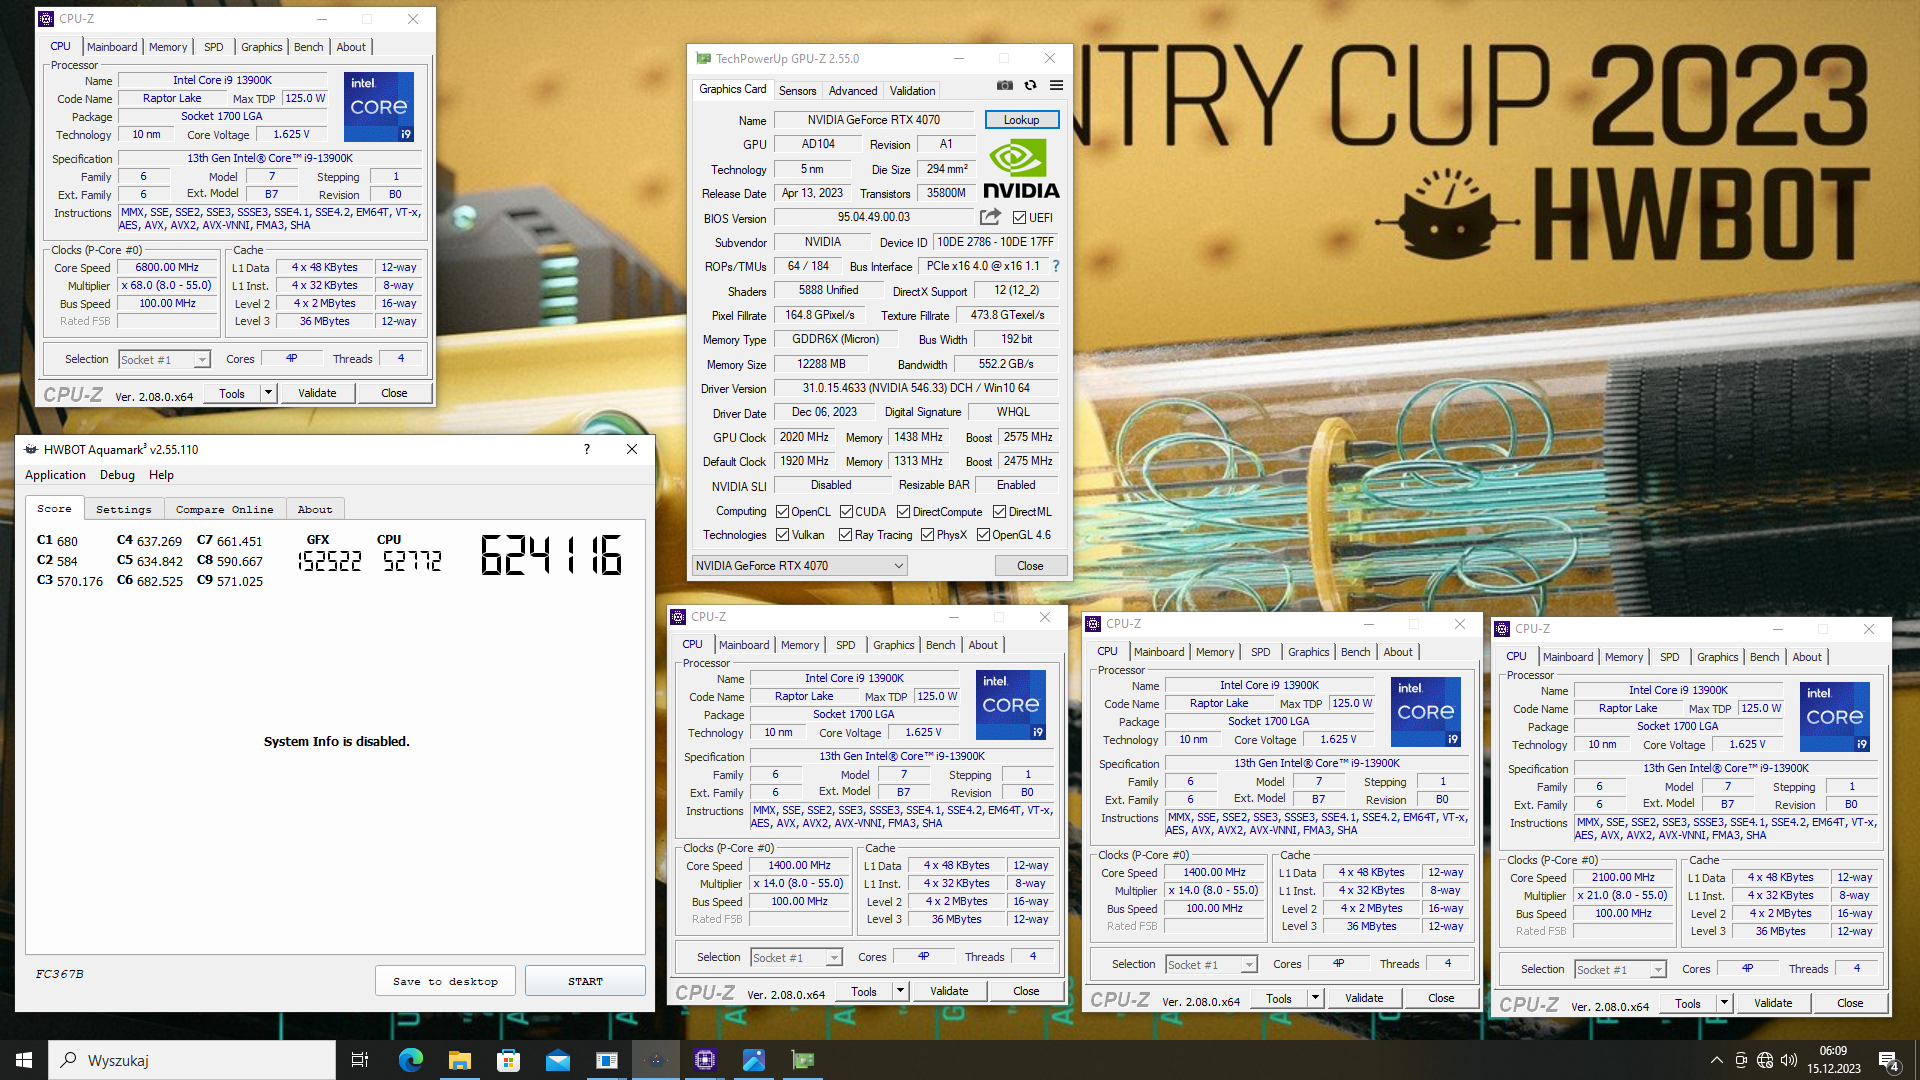The width and height of the screenshot is (1920, 1080).
Task: Open File Explorer from the taskbar
Action: 459,1060
